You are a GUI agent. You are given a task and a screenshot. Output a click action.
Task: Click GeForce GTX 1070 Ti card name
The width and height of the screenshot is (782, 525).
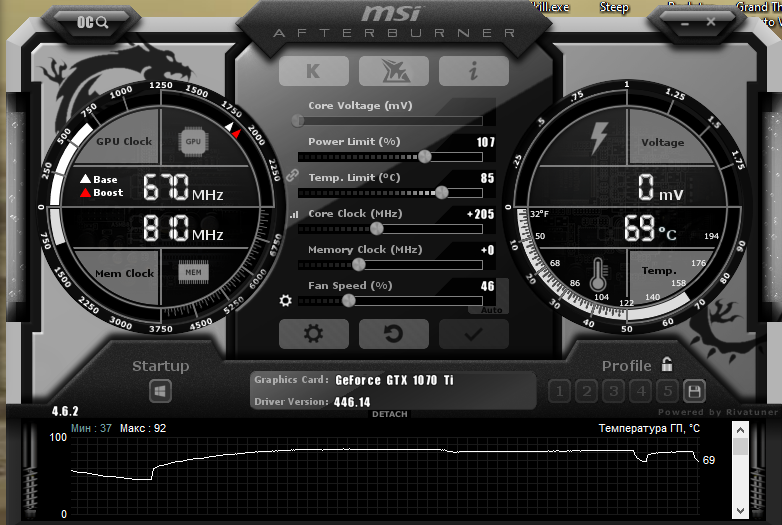(x=394, y=380)
